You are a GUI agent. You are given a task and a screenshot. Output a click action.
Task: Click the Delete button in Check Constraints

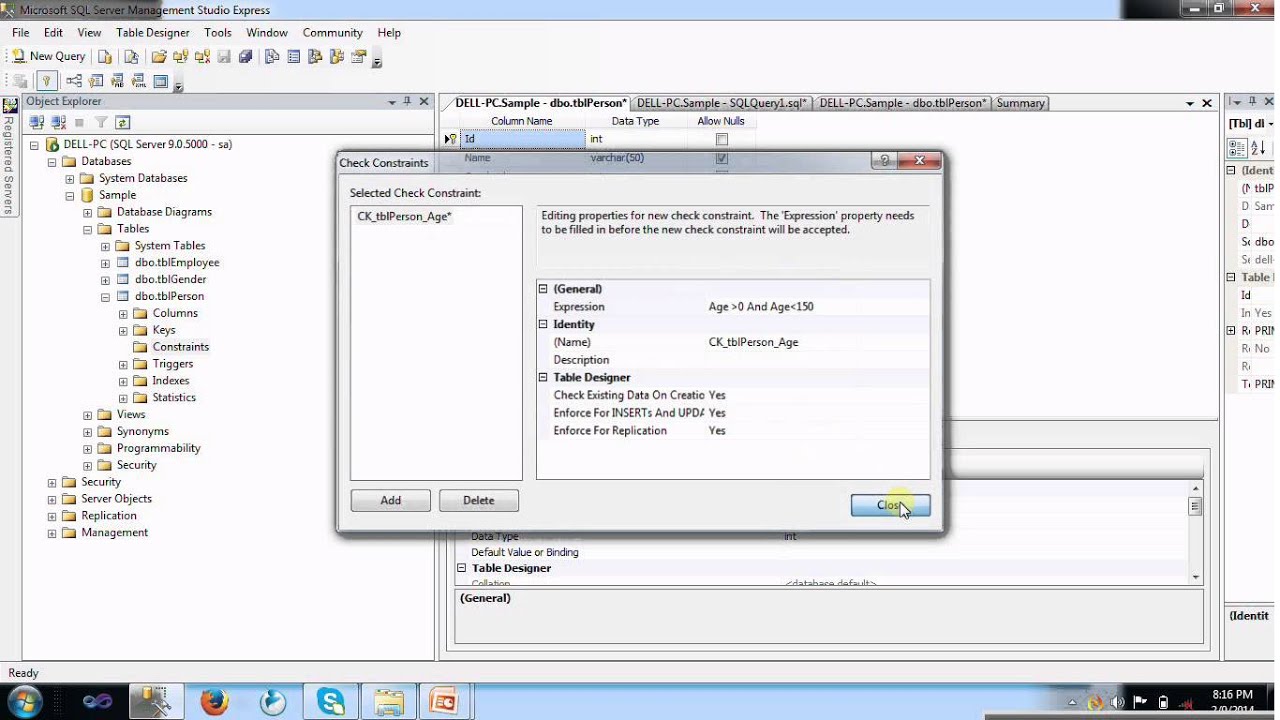[479, 500]
